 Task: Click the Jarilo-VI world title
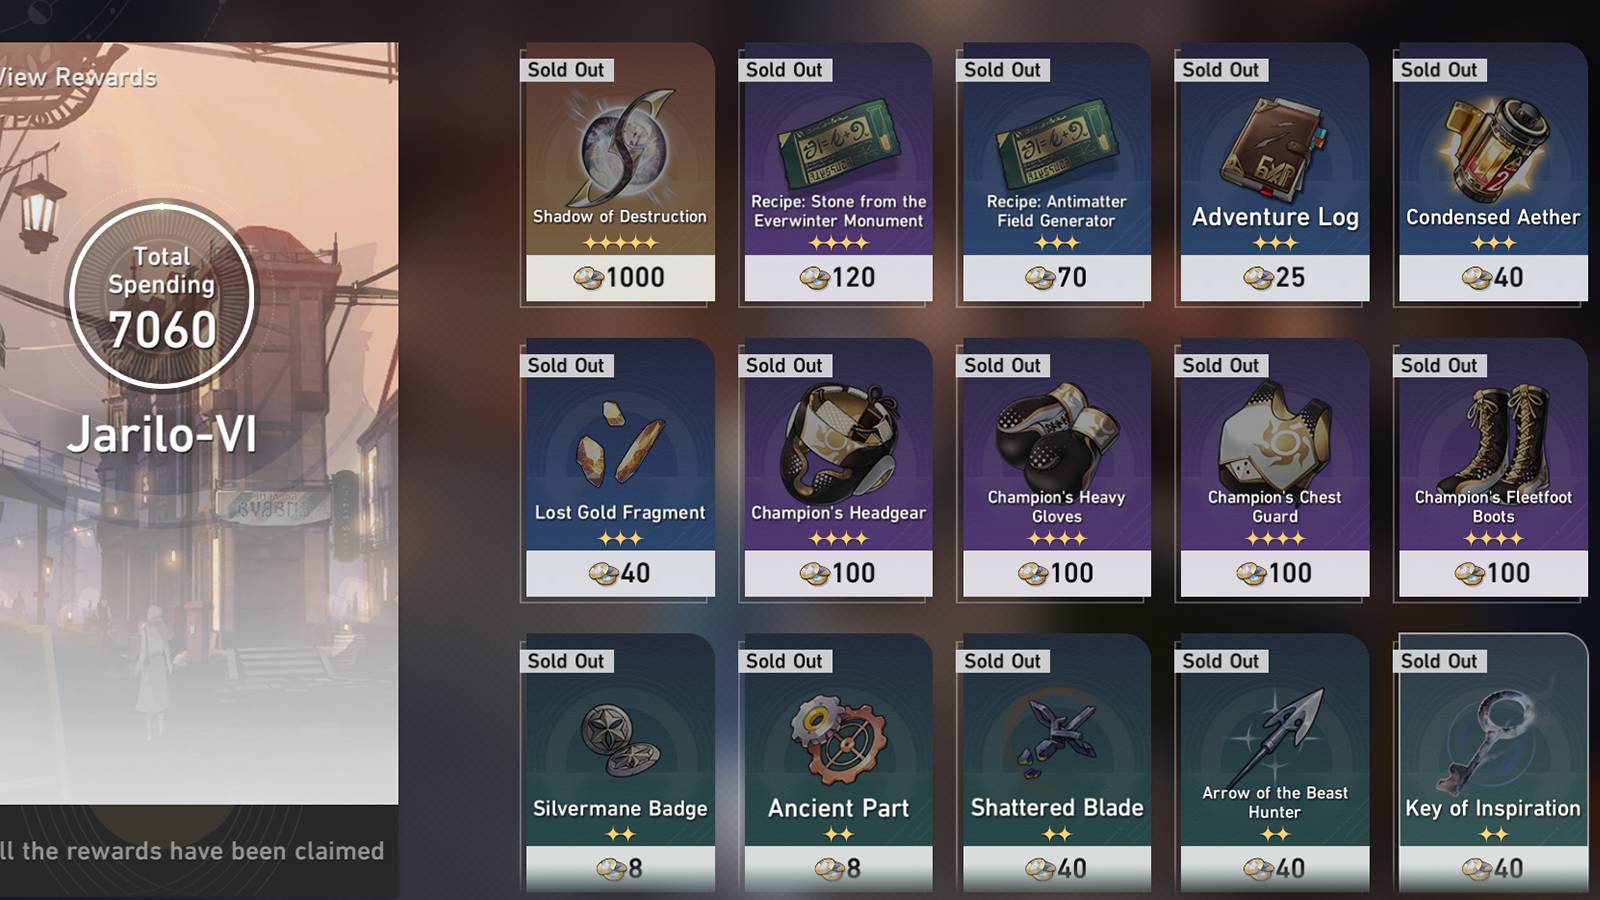pyautogui.click(x=162, y=434)
